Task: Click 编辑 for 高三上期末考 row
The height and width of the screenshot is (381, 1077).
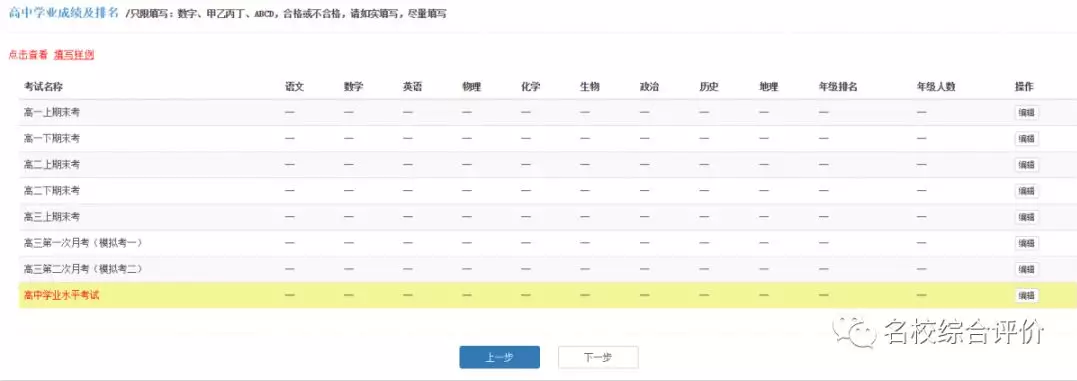Action: (1026, 217)
